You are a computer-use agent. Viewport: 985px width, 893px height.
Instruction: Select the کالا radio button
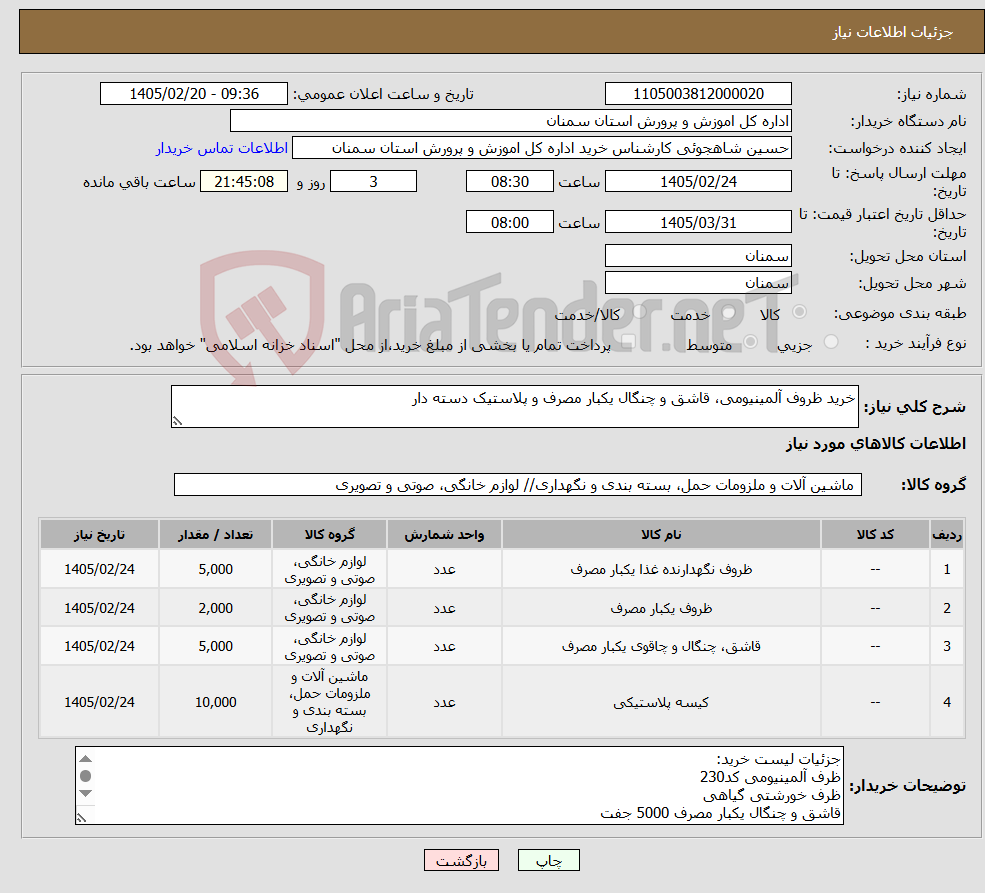coord(800,312)
